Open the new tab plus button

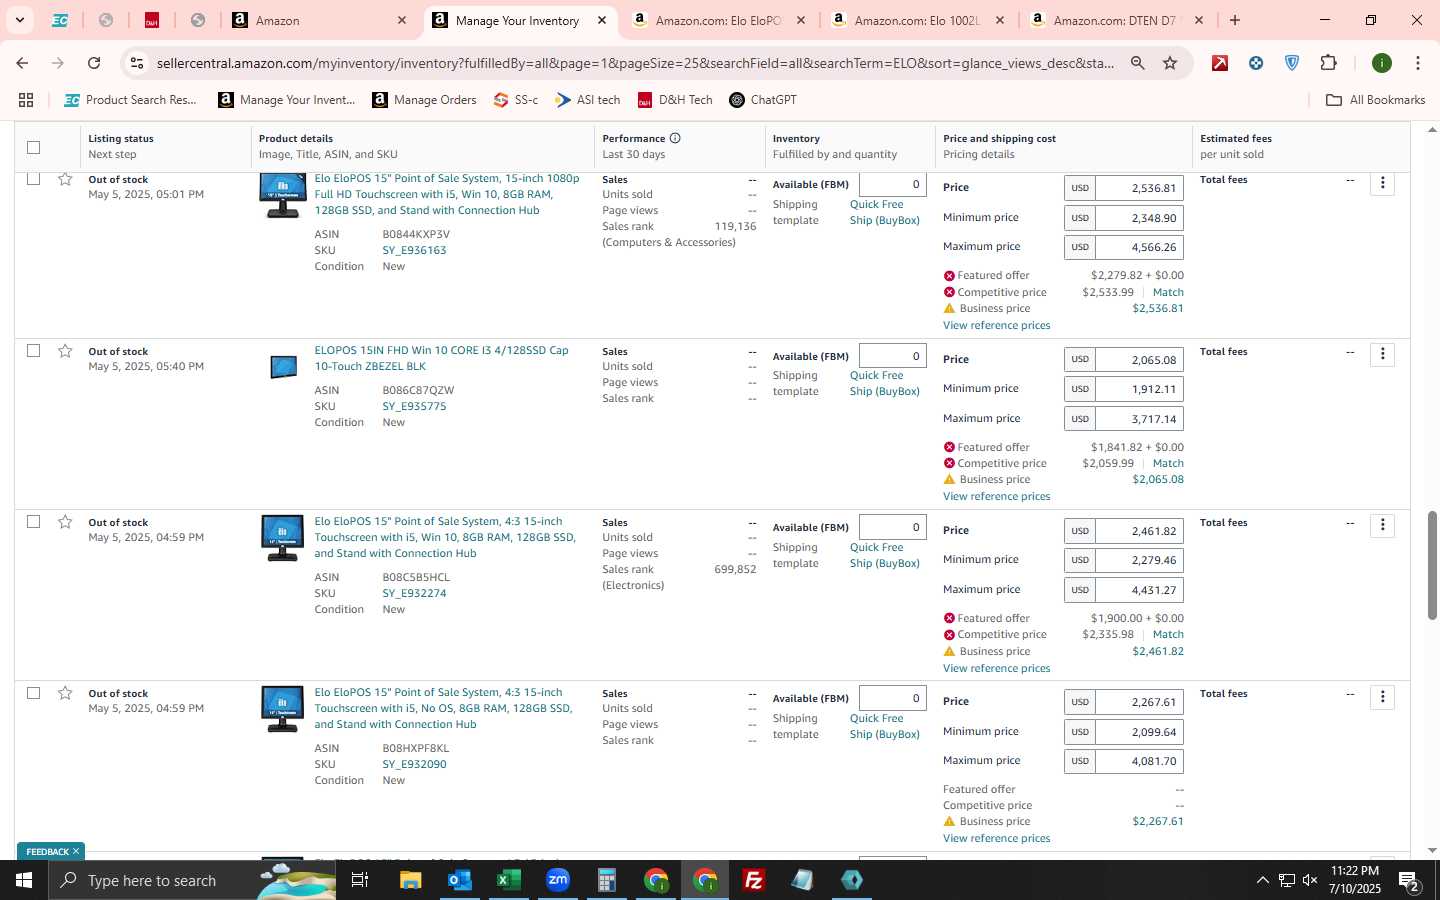tap(1235, 20)
